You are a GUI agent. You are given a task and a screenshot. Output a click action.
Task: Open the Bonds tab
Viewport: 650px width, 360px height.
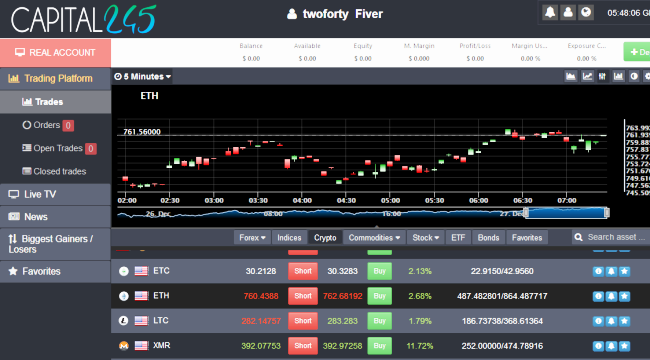coord(488,238)
